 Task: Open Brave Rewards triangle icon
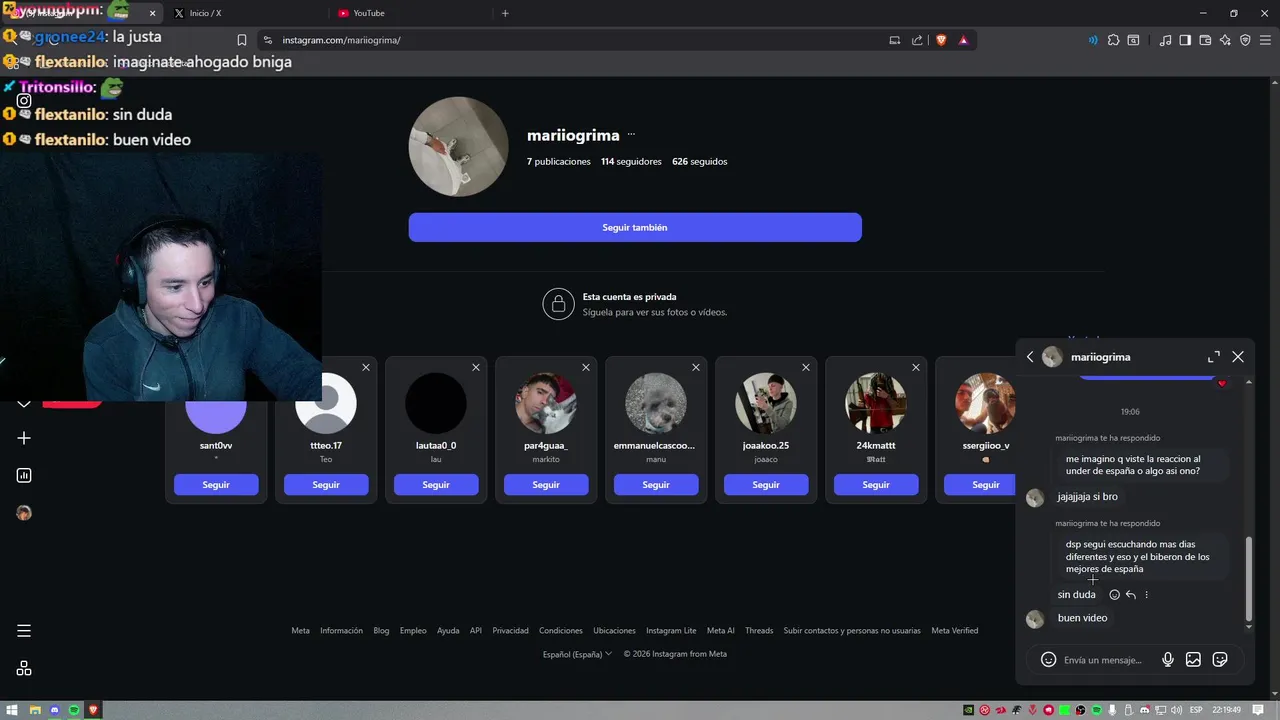(x=963, y=40)
